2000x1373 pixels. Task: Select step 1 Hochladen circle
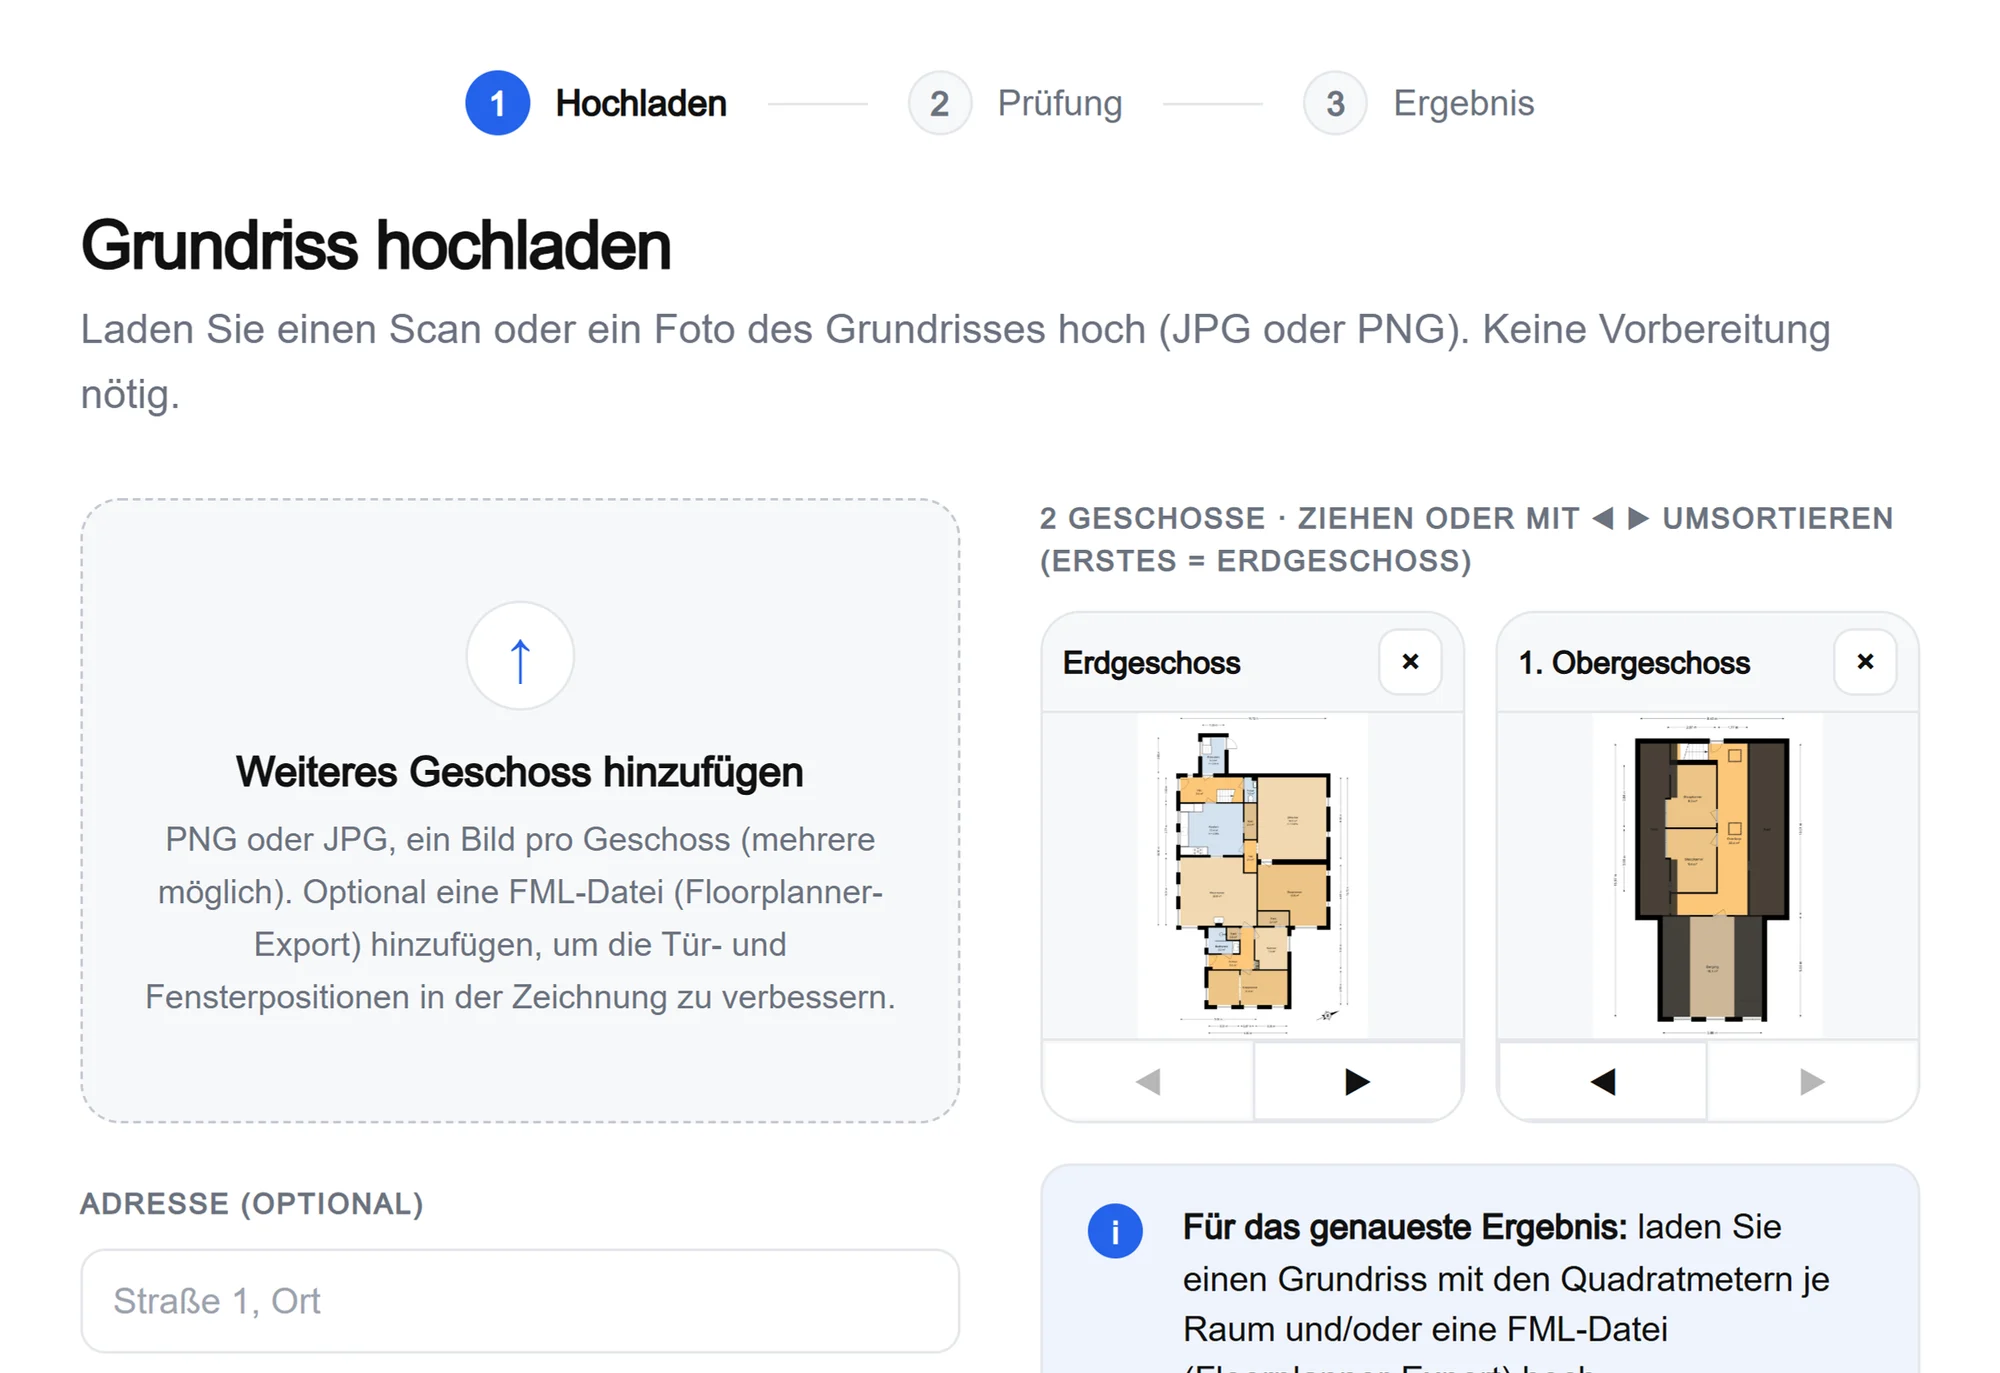tap(497, 103)
